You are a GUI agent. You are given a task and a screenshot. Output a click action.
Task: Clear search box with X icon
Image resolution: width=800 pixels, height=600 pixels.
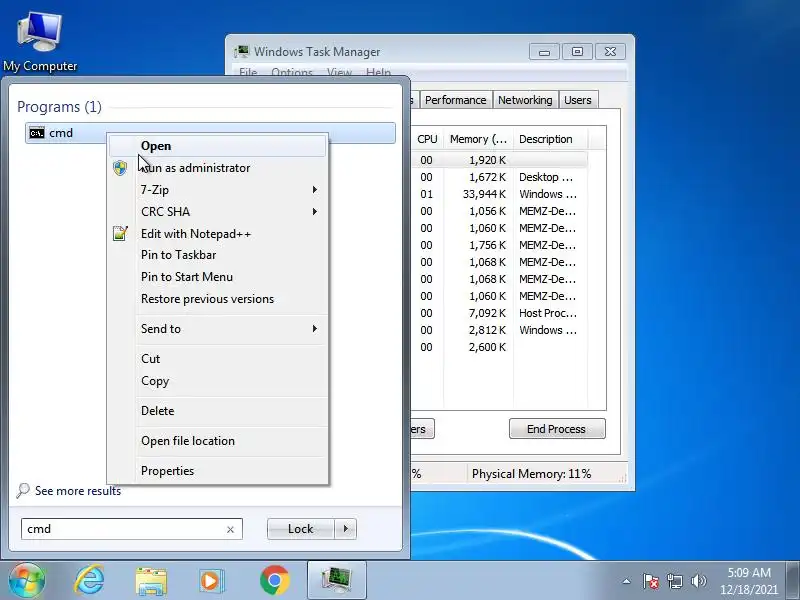point(230,530)
